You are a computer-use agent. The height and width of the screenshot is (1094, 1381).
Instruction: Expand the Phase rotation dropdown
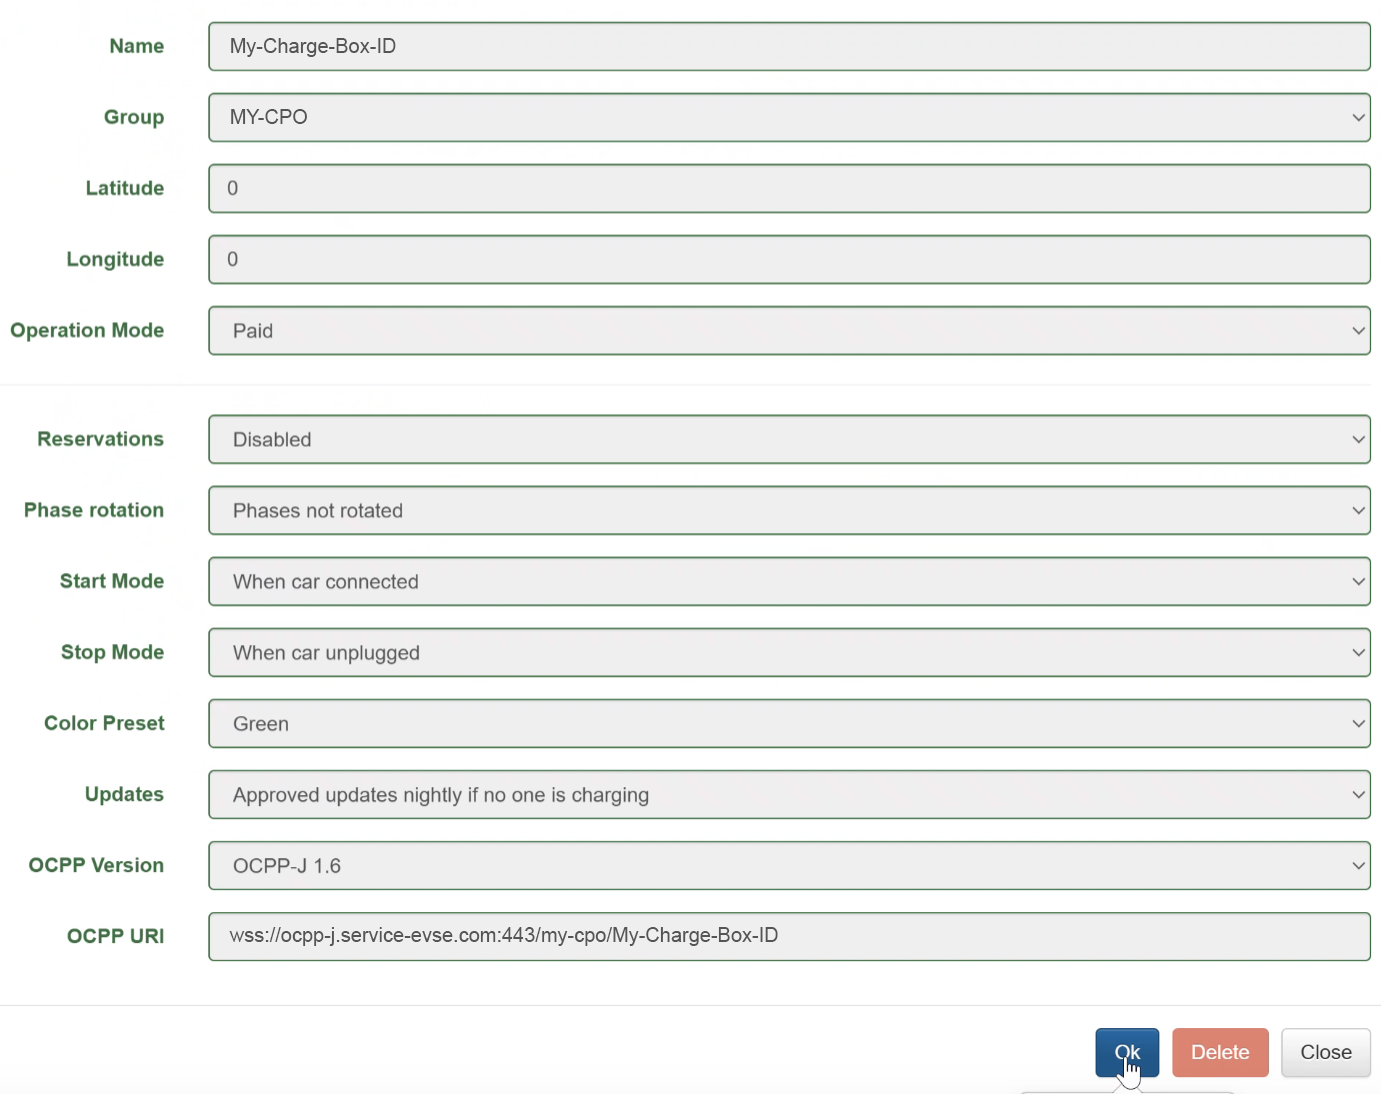pyautogui.click(x=788, y=511)
